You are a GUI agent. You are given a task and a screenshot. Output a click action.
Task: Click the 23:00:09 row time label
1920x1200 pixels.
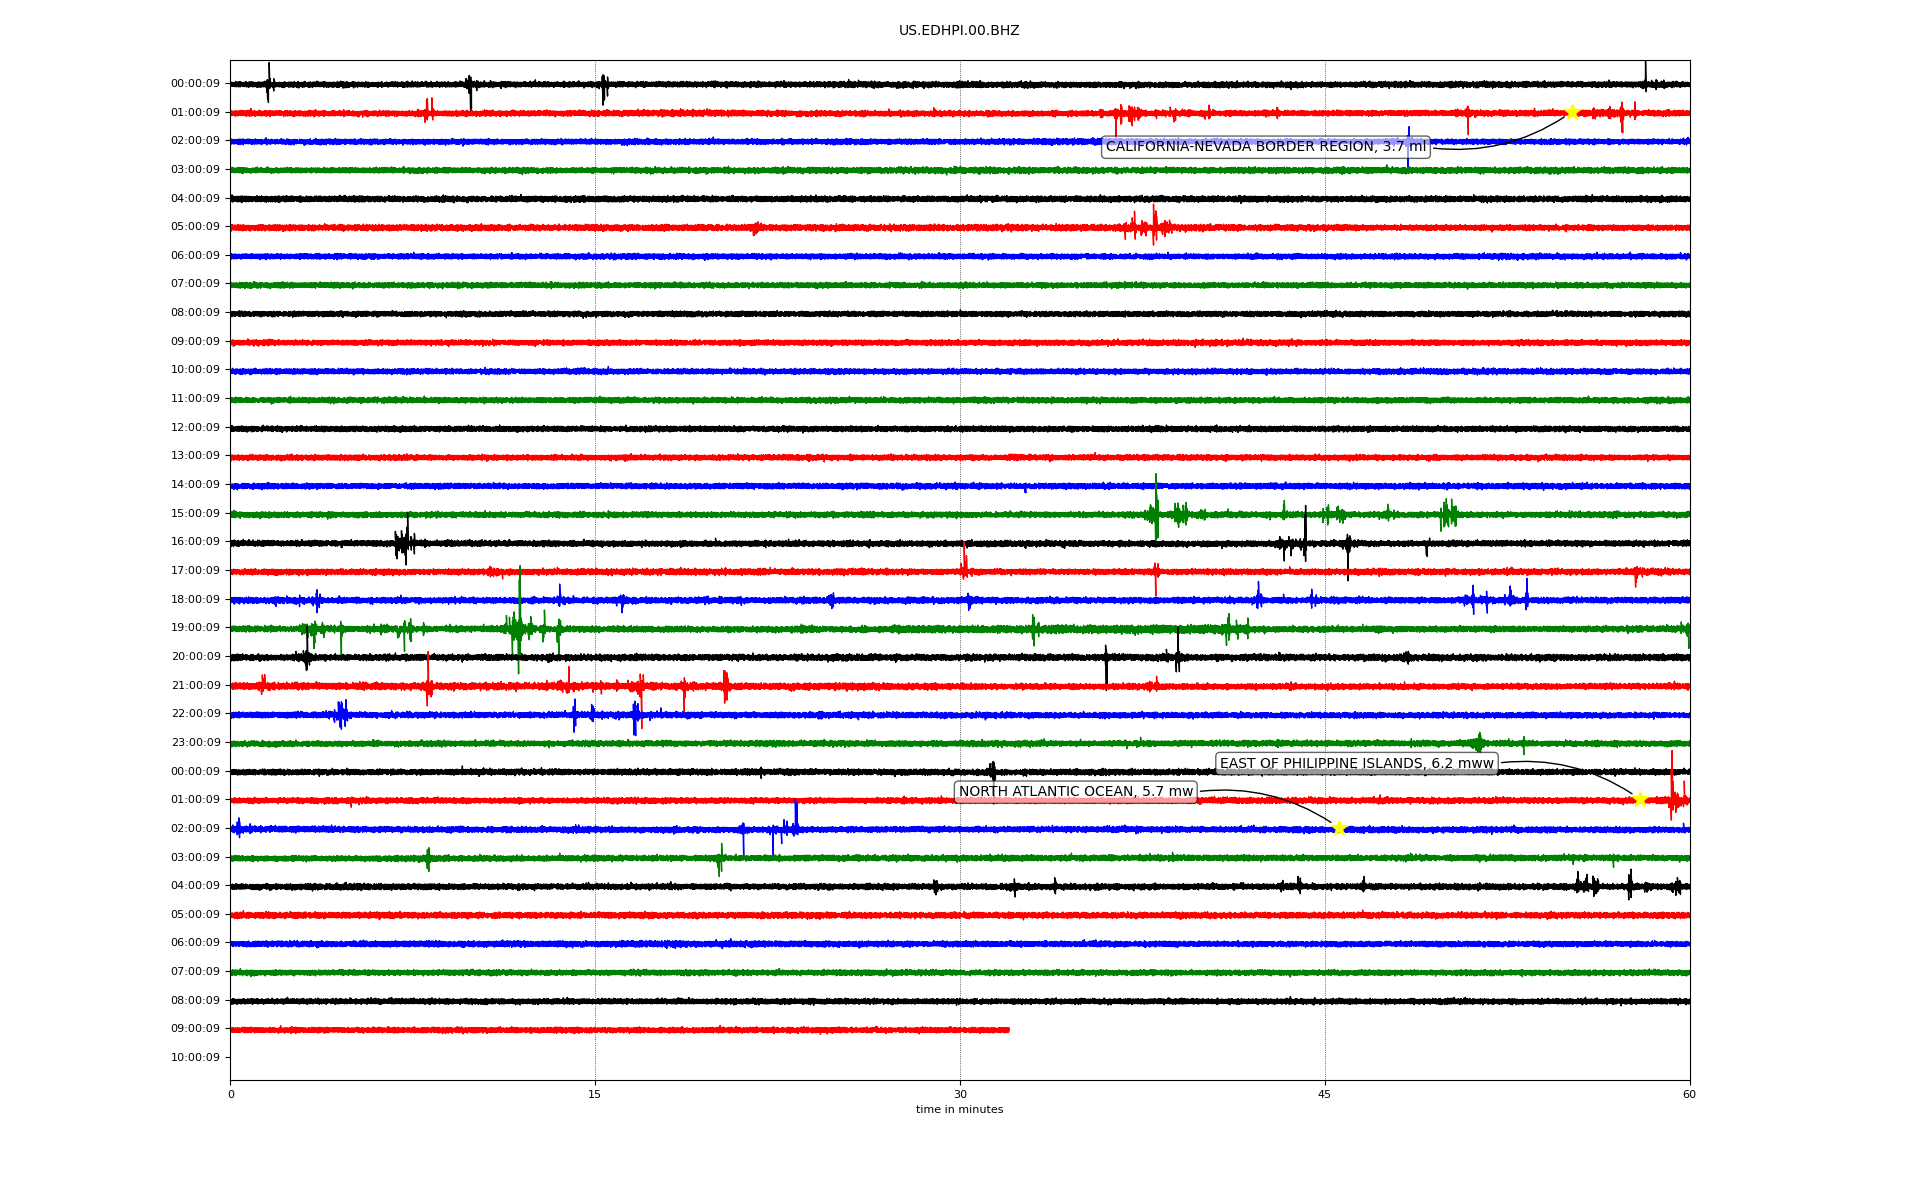195,743
